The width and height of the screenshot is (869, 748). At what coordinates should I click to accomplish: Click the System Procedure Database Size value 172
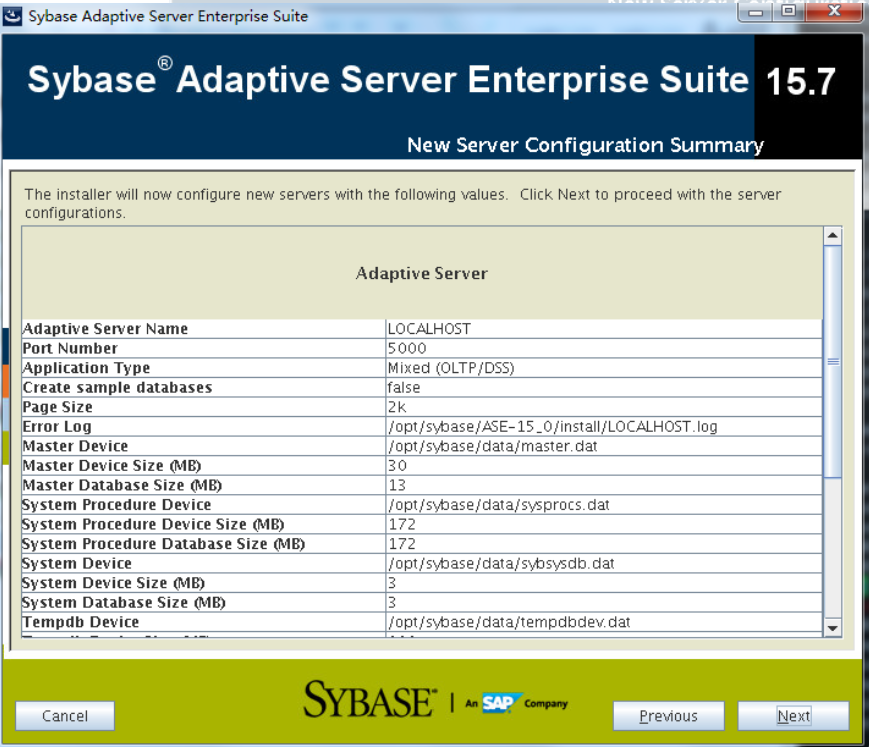tap(402, 544)
